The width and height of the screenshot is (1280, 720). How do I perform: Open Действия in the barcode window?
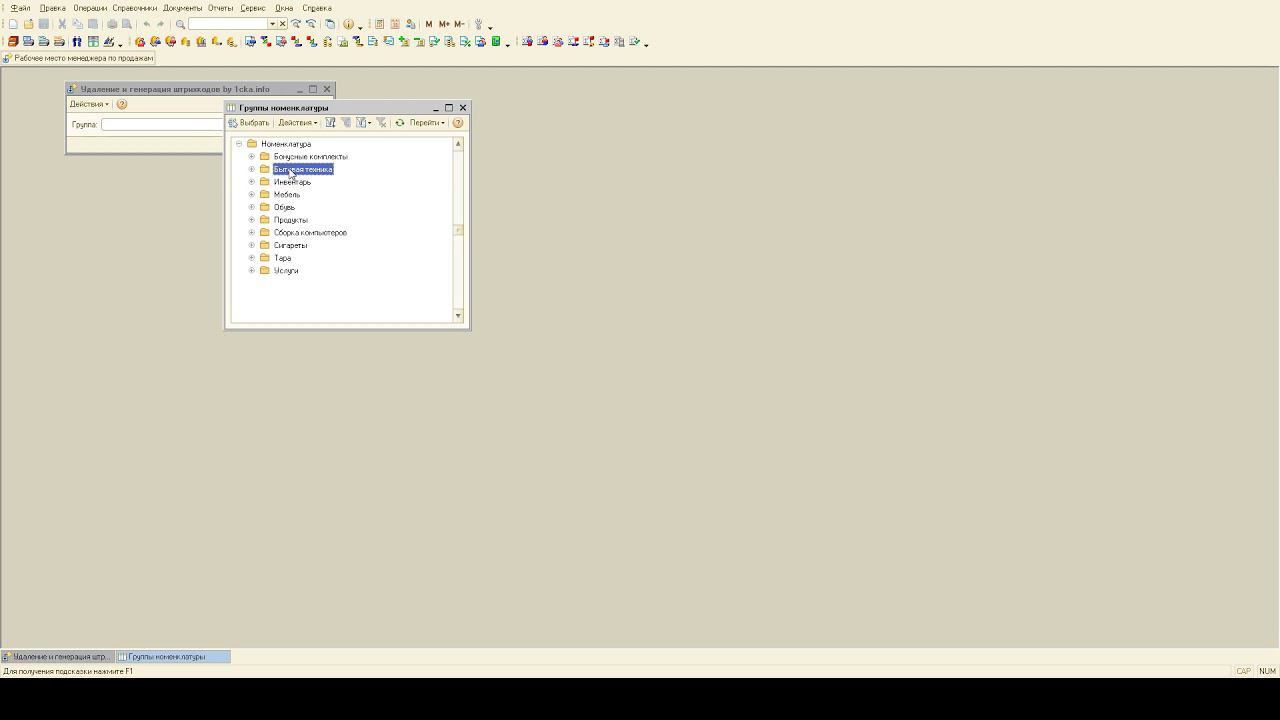pyautogui.click(x=89, y=104)
